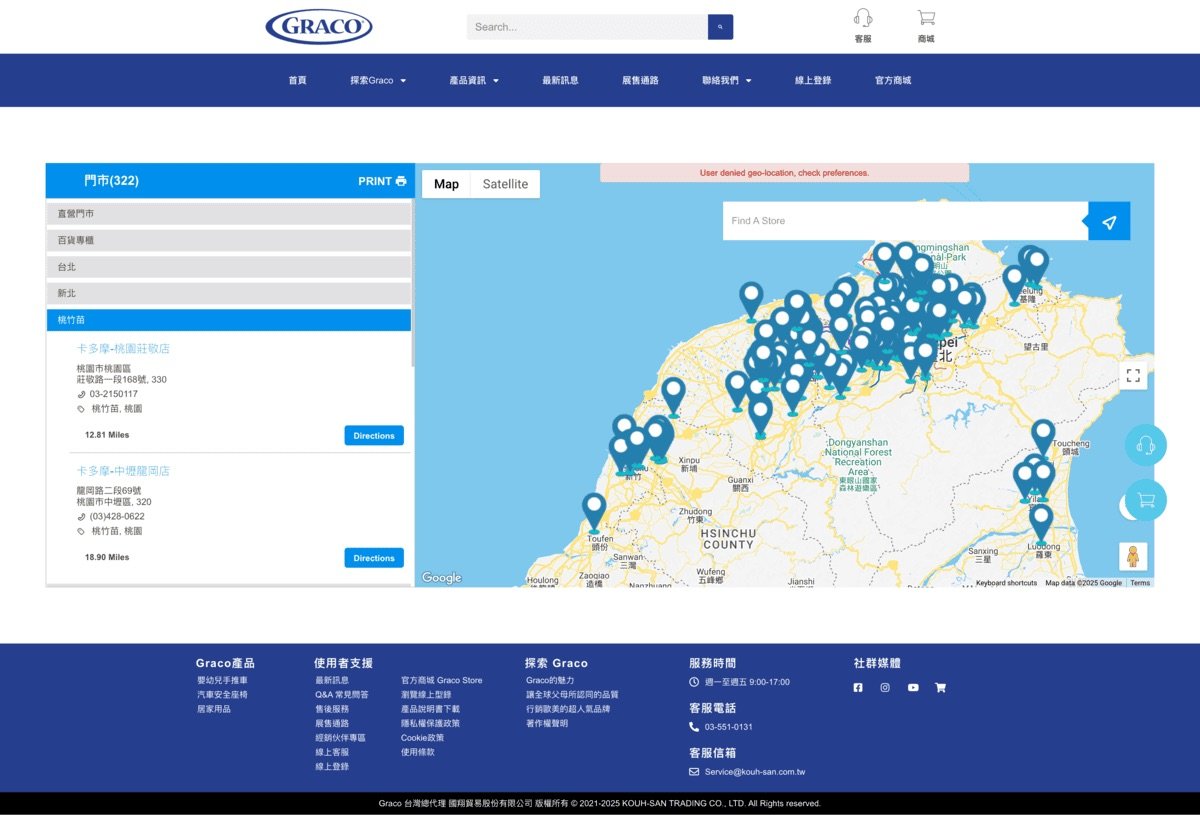
Task: Open the 產品說明書下載 footer link
Action: pos(430,709)
